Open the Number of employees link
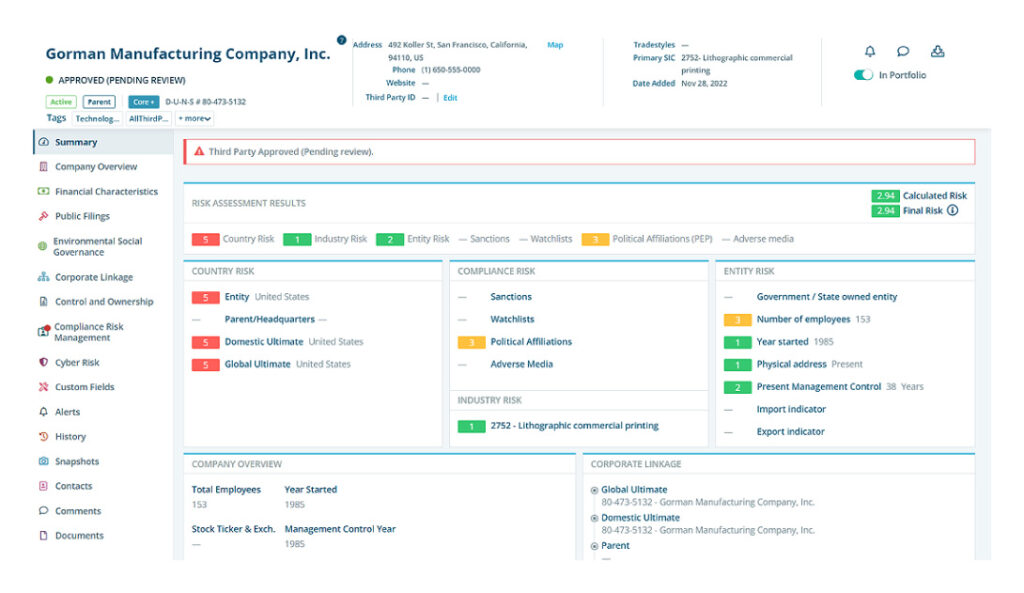This screenshot has height=593, width=1024. click(803, 319)
